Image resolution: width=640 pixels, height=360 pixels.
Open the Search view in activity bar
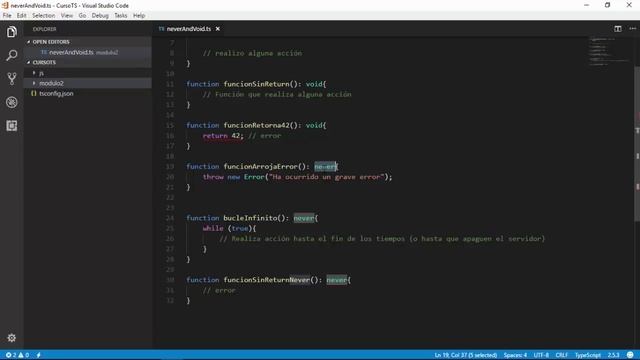point(11,55)
